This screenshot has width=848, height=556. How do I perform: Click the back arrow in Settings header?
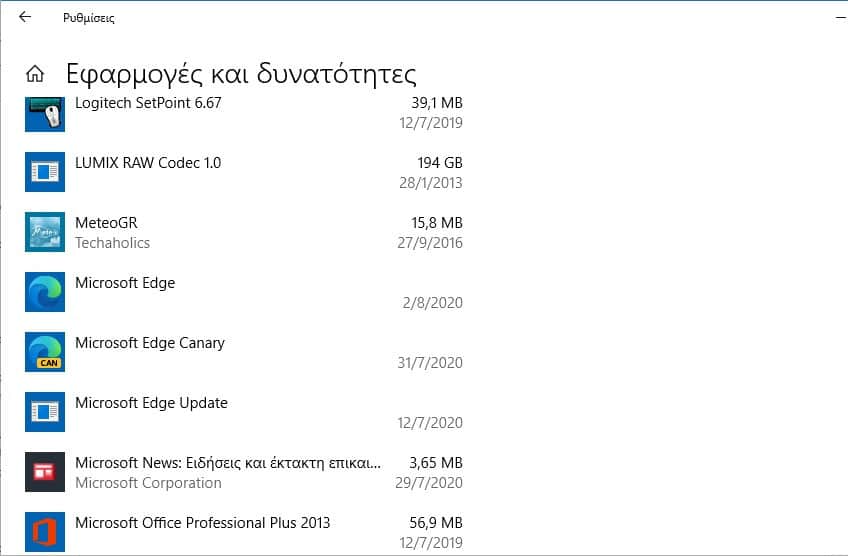pyautogui.click(x=25, y=17)
